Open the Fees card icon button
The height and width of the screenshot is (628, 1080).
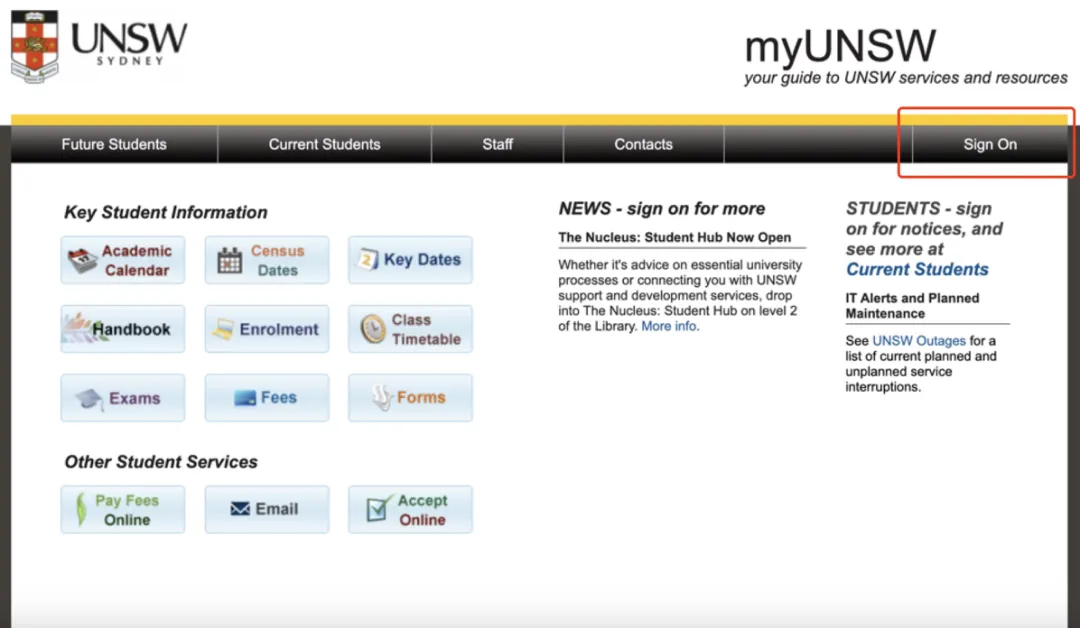pyautogui.click(x=266, y=398)
